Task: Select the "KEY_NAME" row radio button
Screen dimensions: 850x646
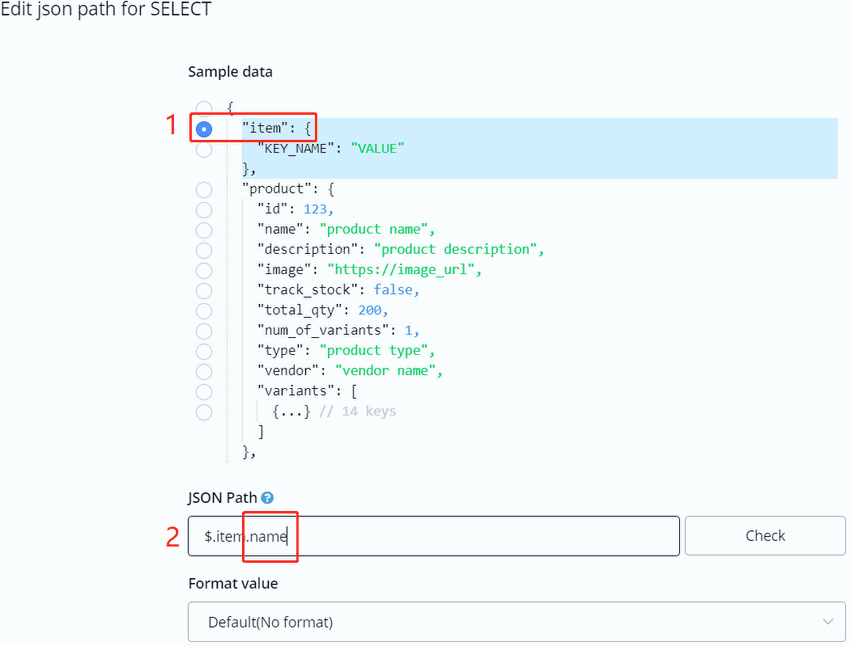Action: [204, 149]
